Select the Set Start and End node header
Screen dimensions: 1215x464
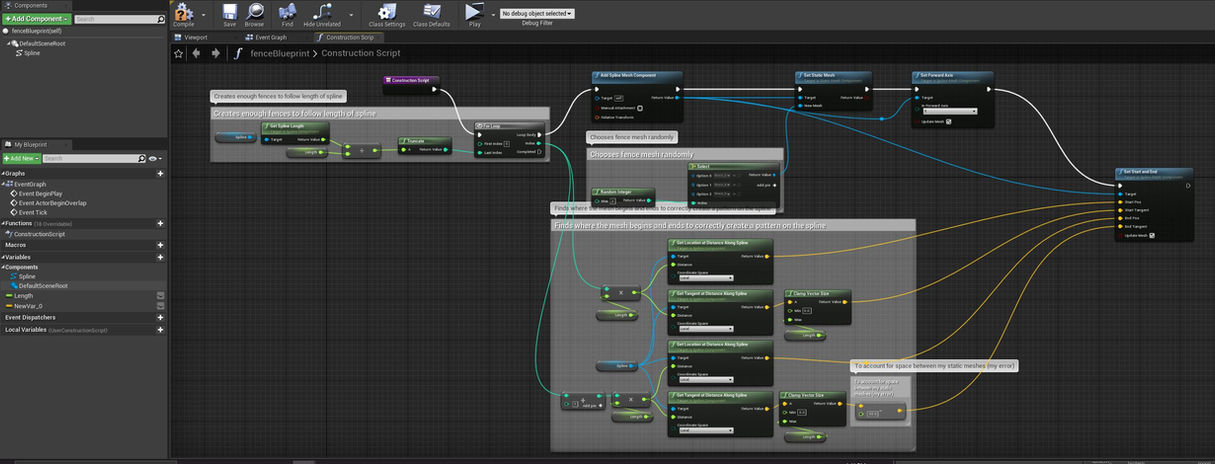[x=1154, y=172]
